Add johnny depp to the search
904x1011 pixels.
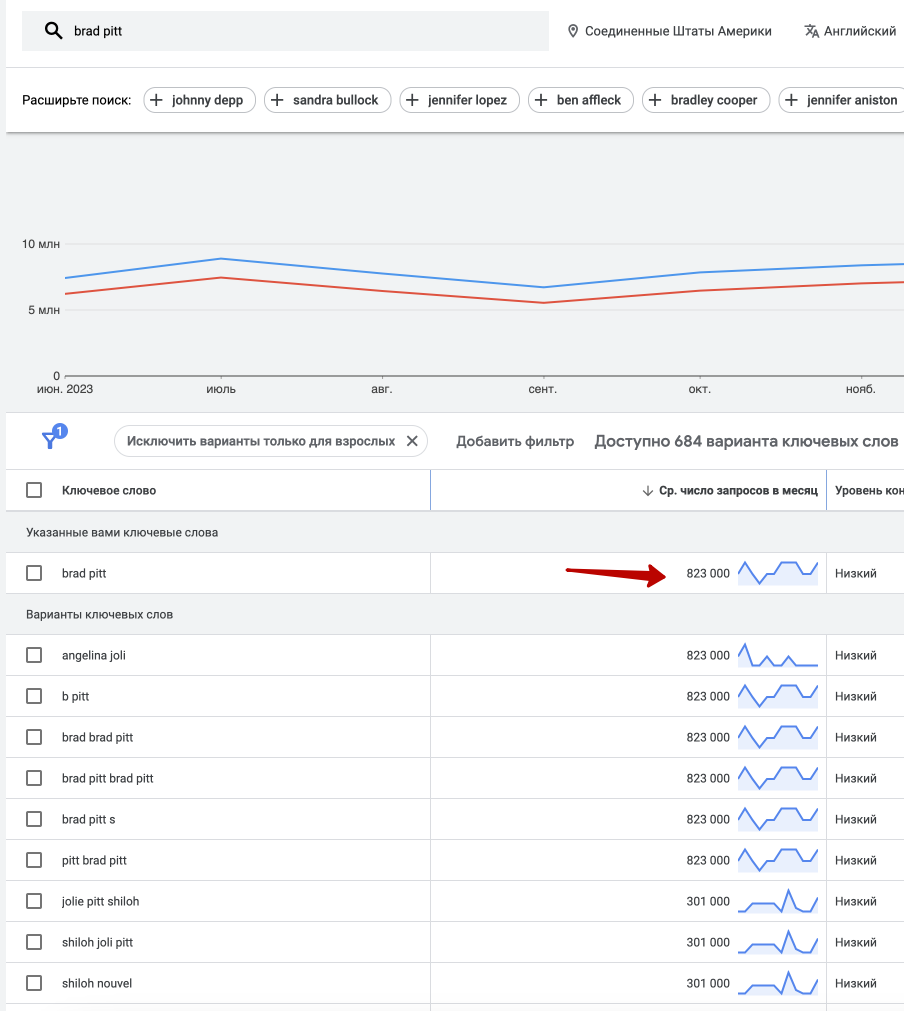200,100
